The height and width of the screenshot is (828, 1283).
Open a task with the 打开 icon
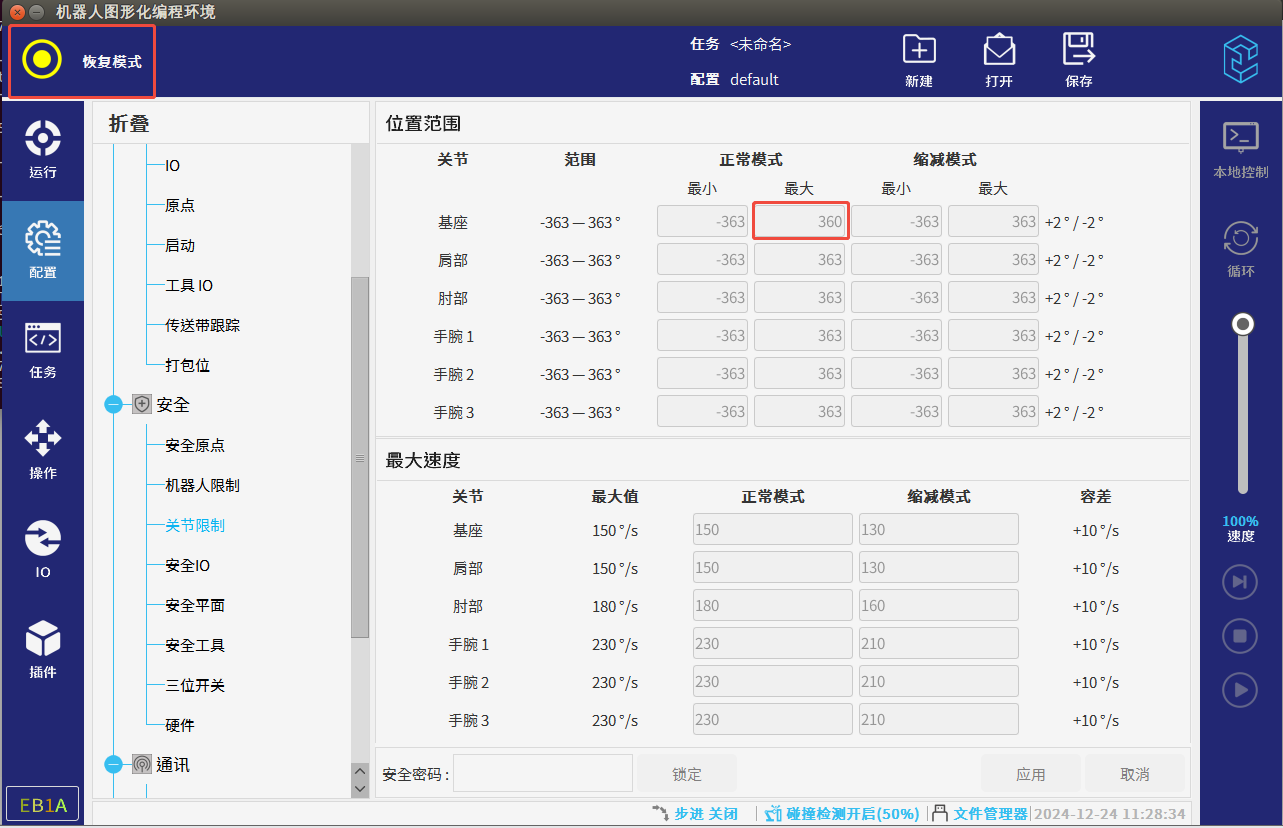(999, 51)
